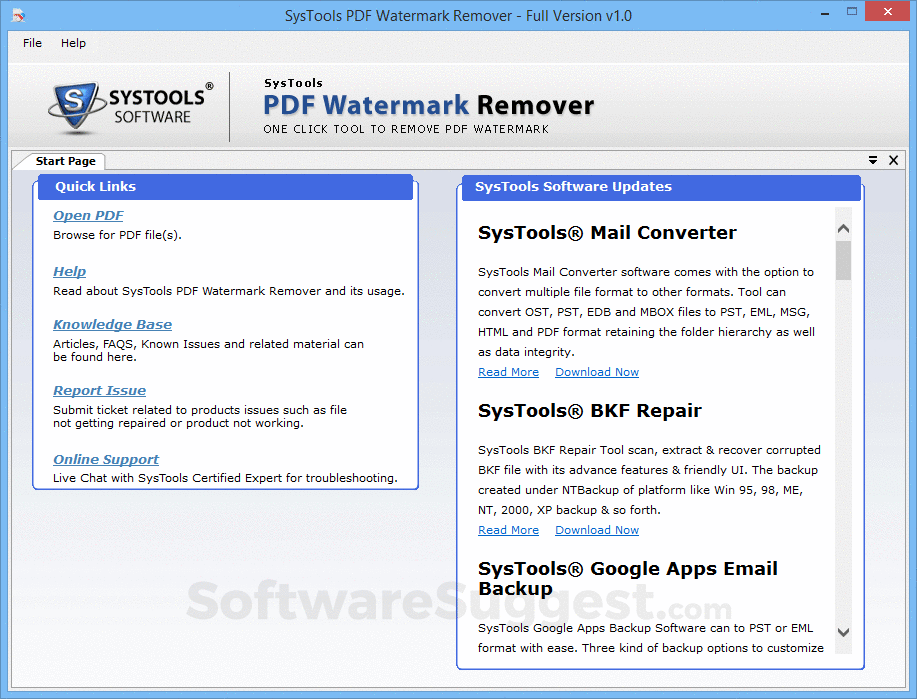Image resolution: width=917 pixels, height=699 pixels.
Task: Click the SysTools® BKF Repair heading
Action: point(590,411)
